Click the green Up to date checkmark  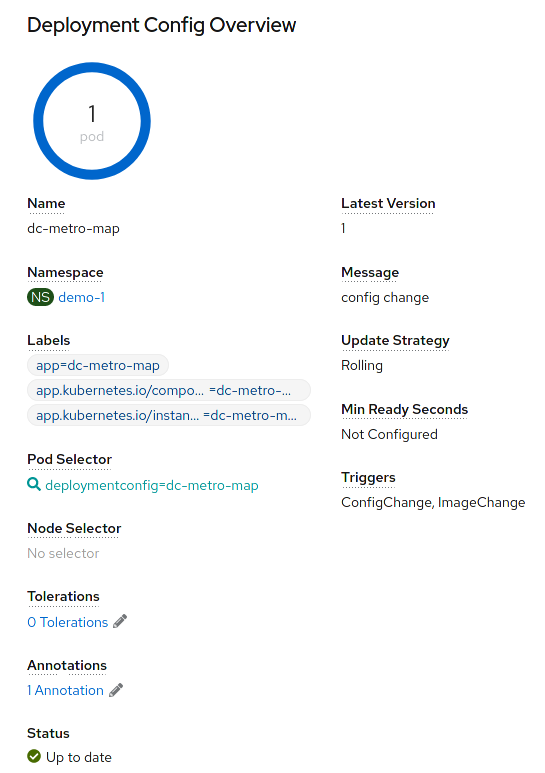pos(34,756)
